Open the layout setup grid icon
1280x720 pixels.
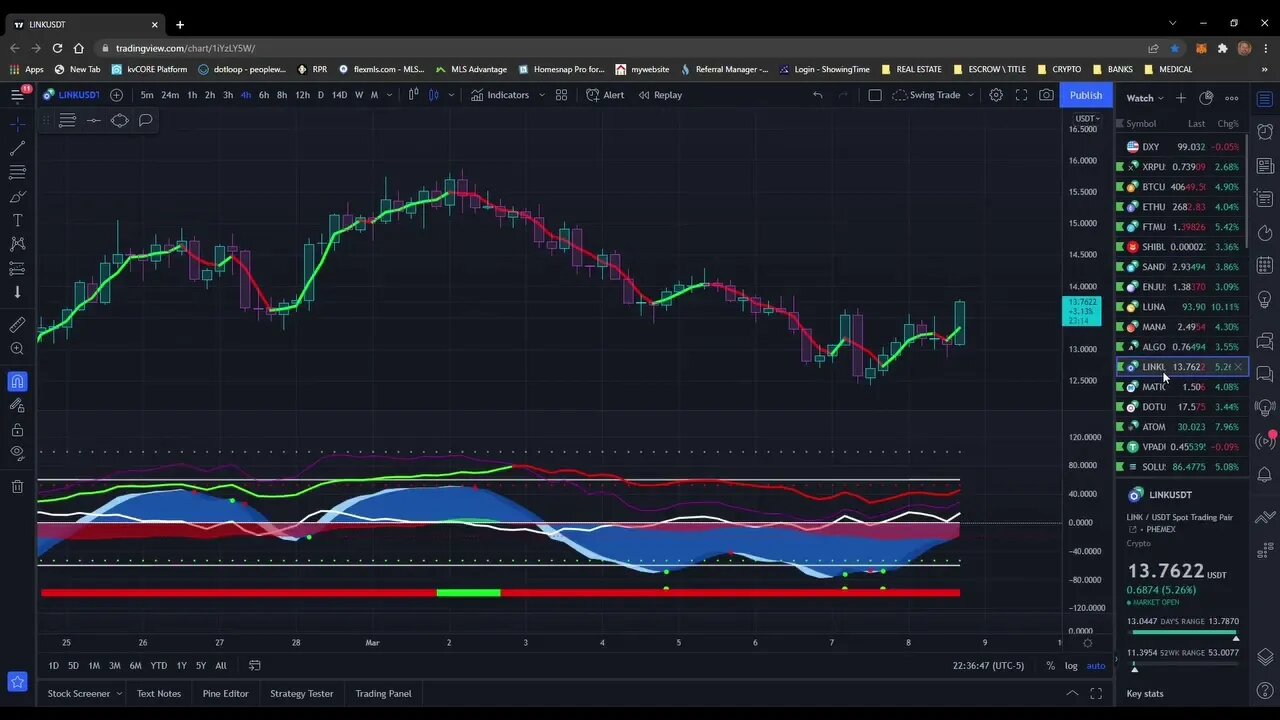(562, 95)
